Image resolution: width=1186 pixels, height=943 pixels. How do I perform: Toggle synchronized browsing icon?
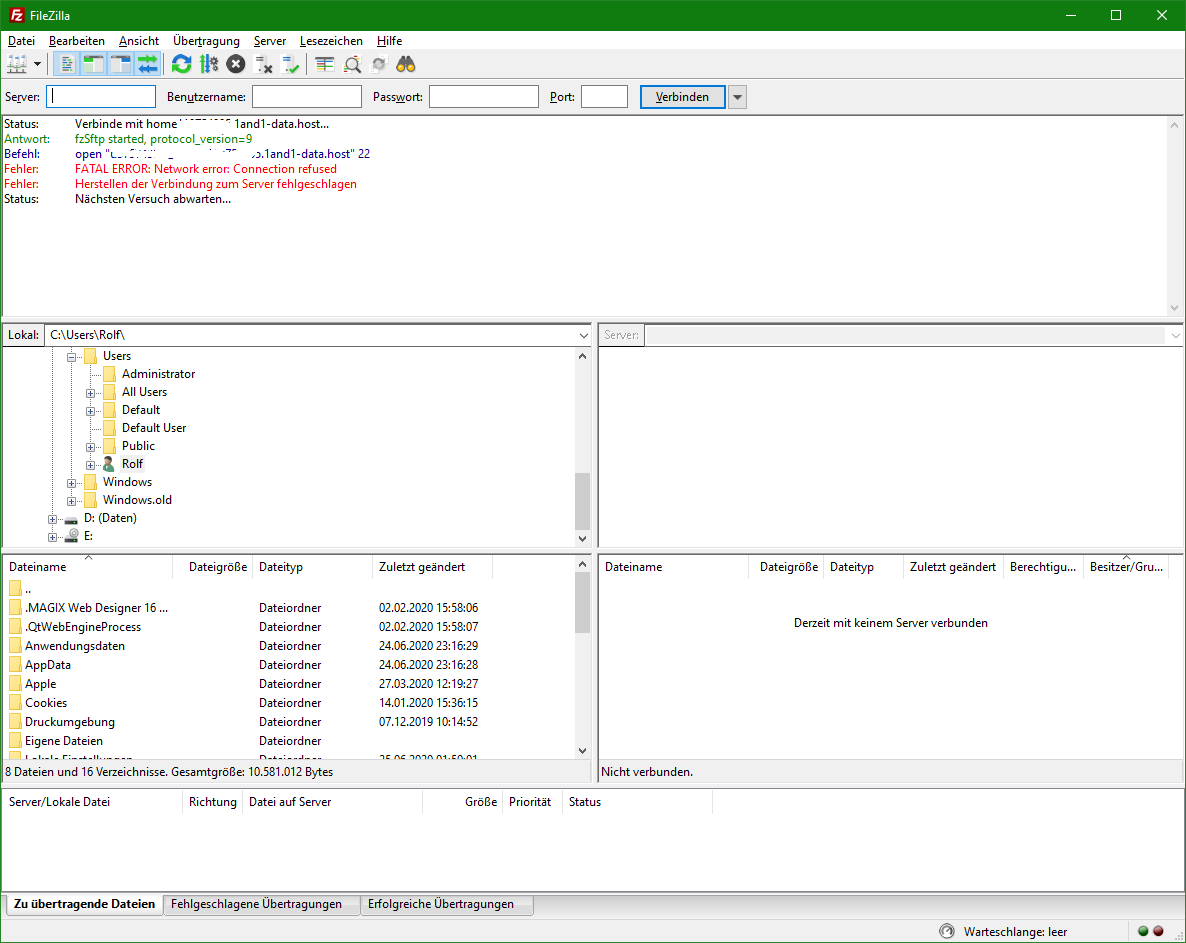pos(379,64)
